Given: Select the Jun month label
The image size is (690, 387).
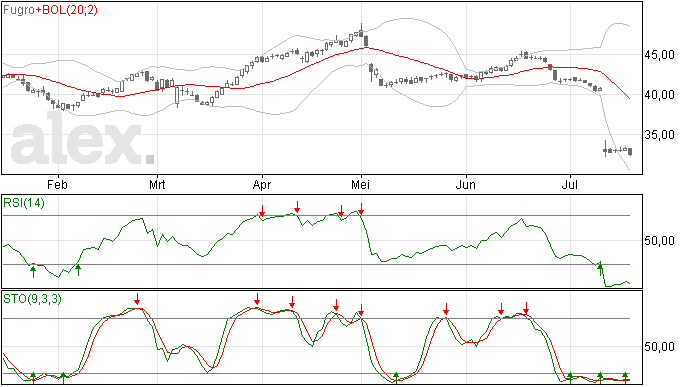Looking at the screenshot, I should (x=466, y=184).
